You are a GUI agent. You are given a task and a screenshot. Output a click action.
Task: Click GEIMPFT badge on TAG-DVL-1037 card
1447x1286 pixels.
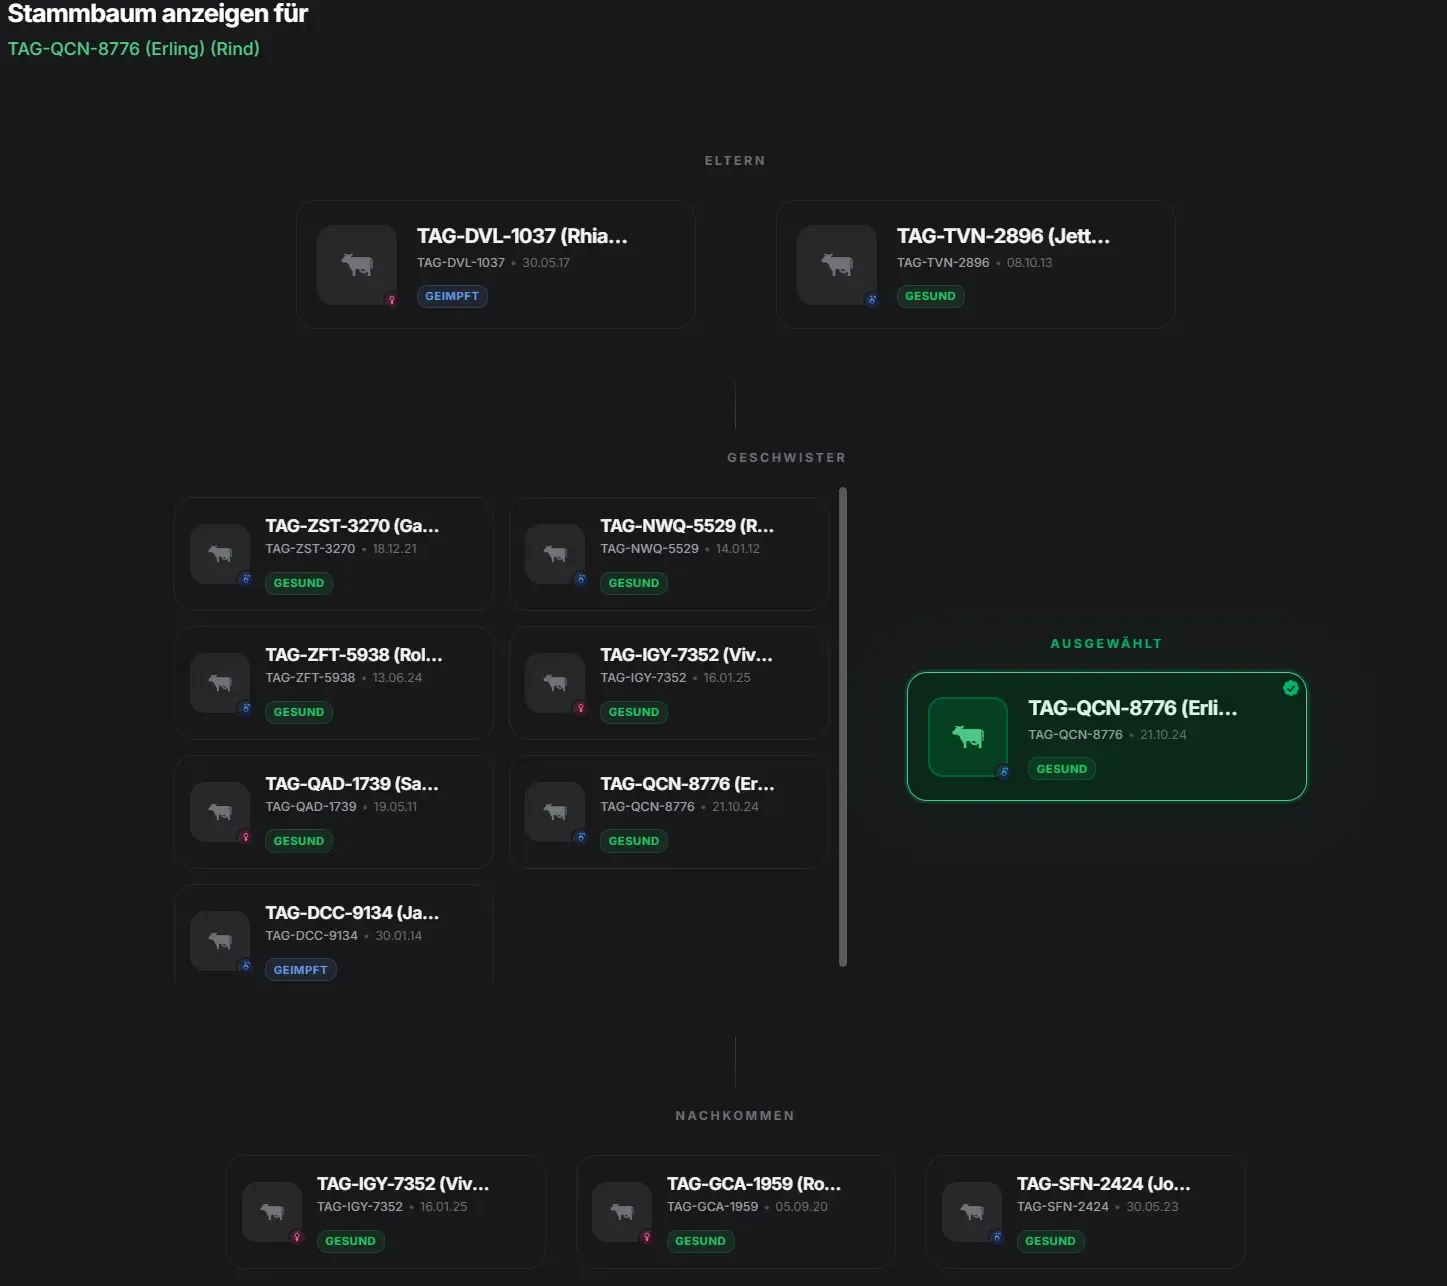[452, 296]
